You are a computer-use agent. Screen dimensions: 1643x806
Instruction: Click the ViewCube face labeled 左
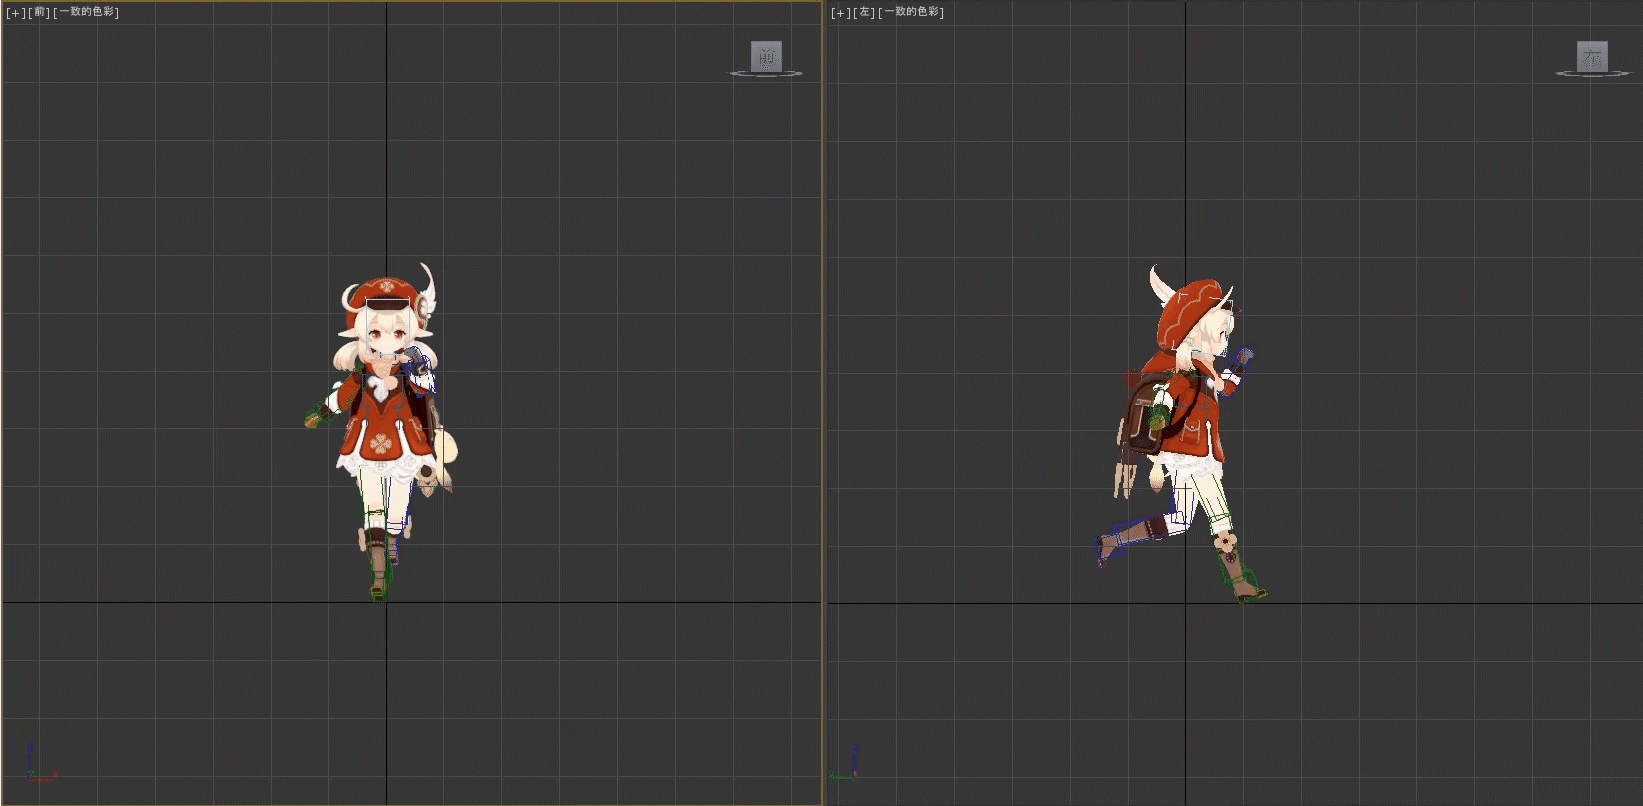tap(1592, 56)
